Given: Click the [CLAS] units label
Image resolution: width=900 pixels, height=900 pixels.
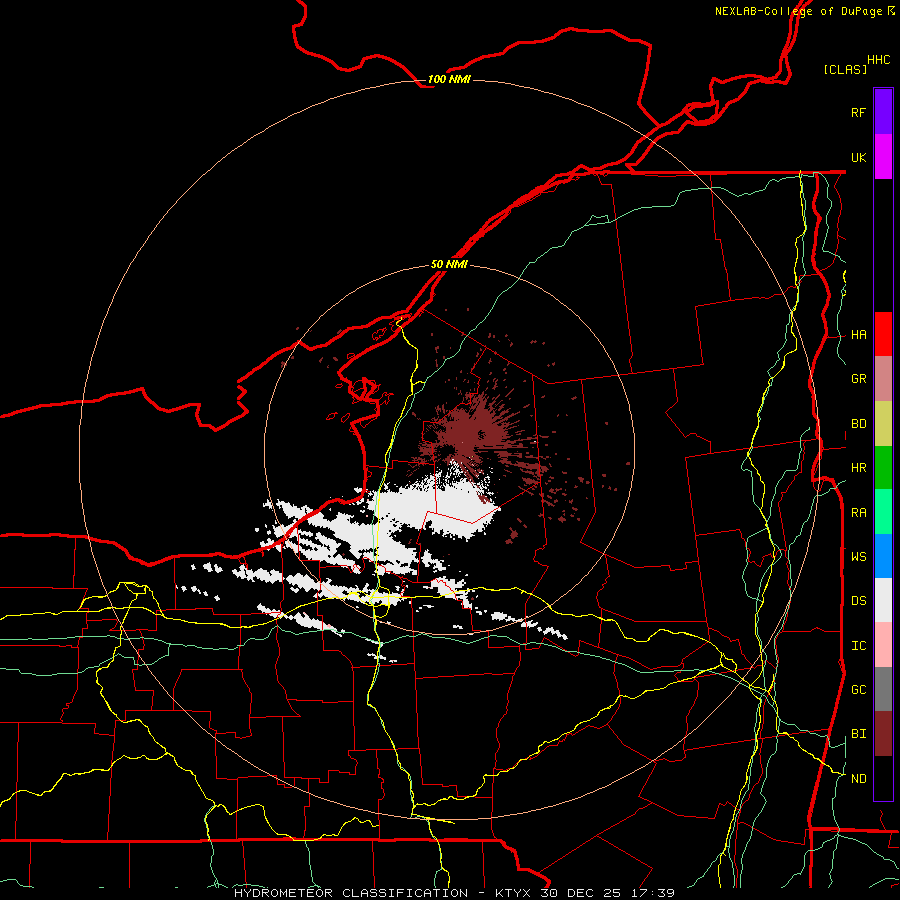Looking at the screenshot, I should (x=845, y=69).
